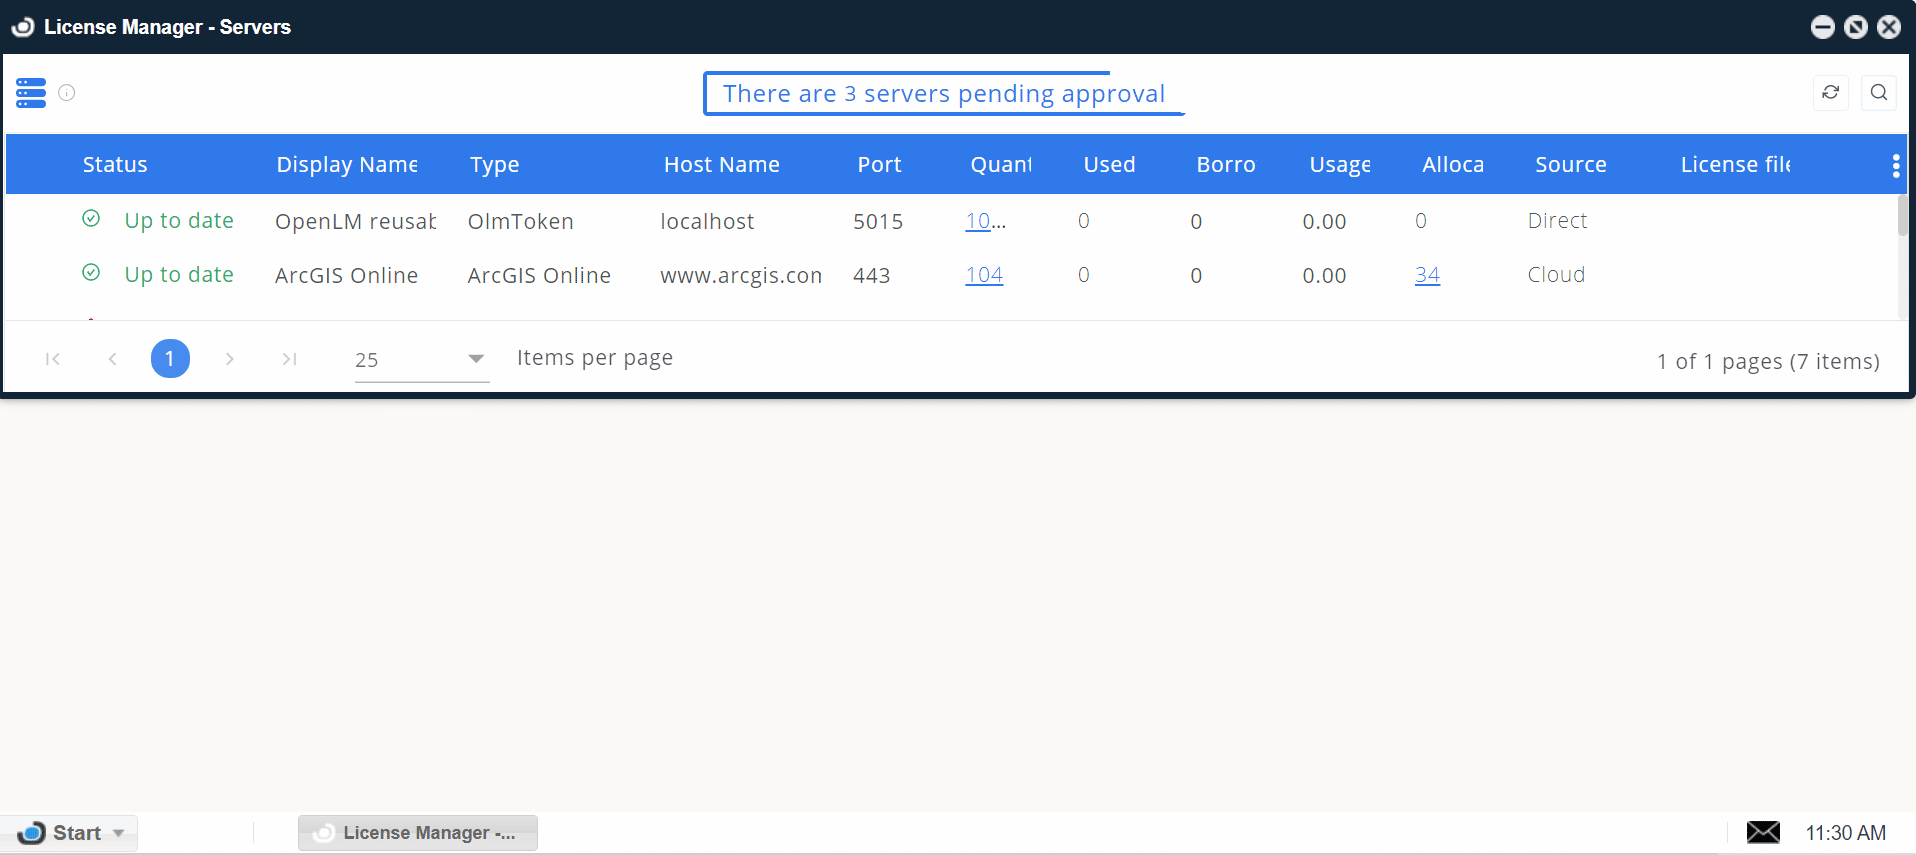The height and width of the screenshot is (855, 1916).
Task: Switch to License Manager taskbar item
Action: click(418, 833)
